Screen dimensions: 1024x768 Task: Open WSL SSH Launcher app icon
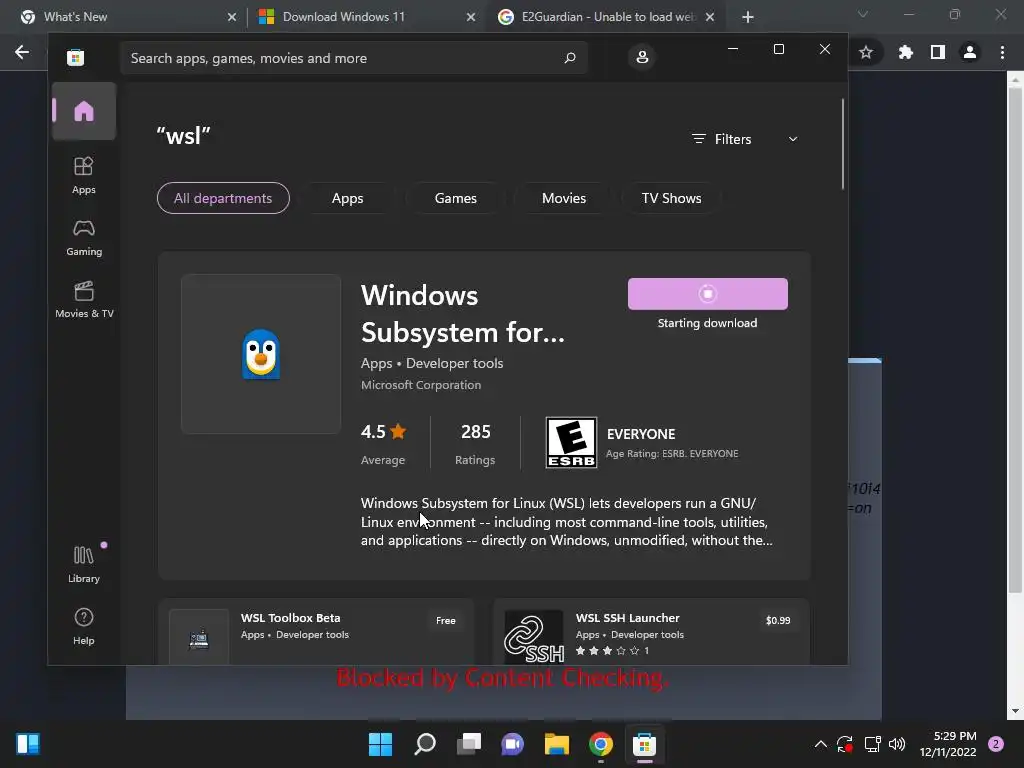[534, 637]
